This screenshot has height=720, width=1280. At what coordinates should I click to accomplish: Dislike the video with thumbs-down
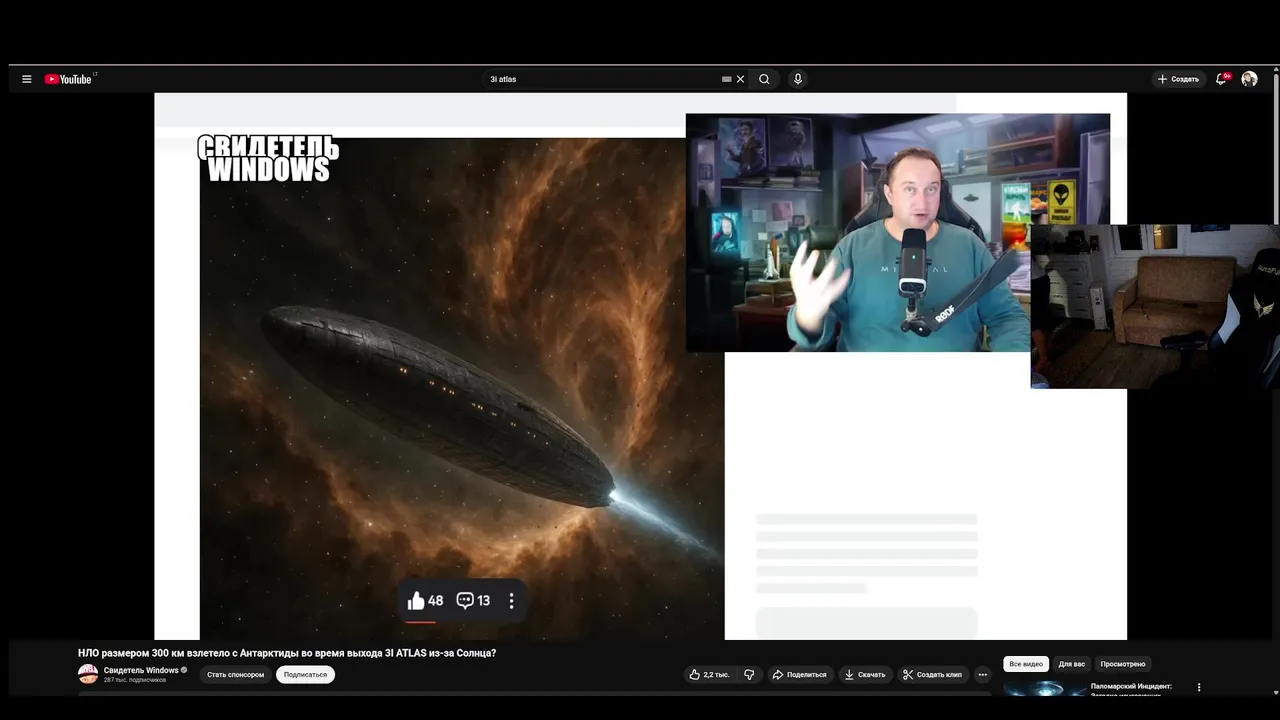click(749, 675)
